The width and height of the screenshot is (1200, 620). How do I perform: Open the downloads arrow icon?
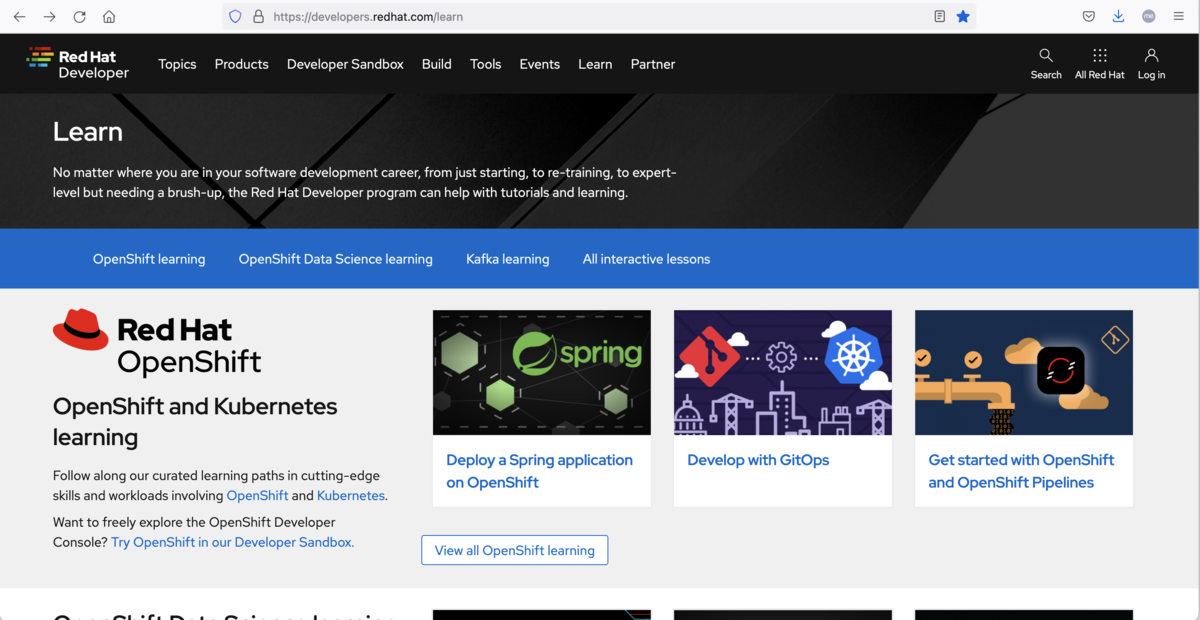pos(1119,17)
